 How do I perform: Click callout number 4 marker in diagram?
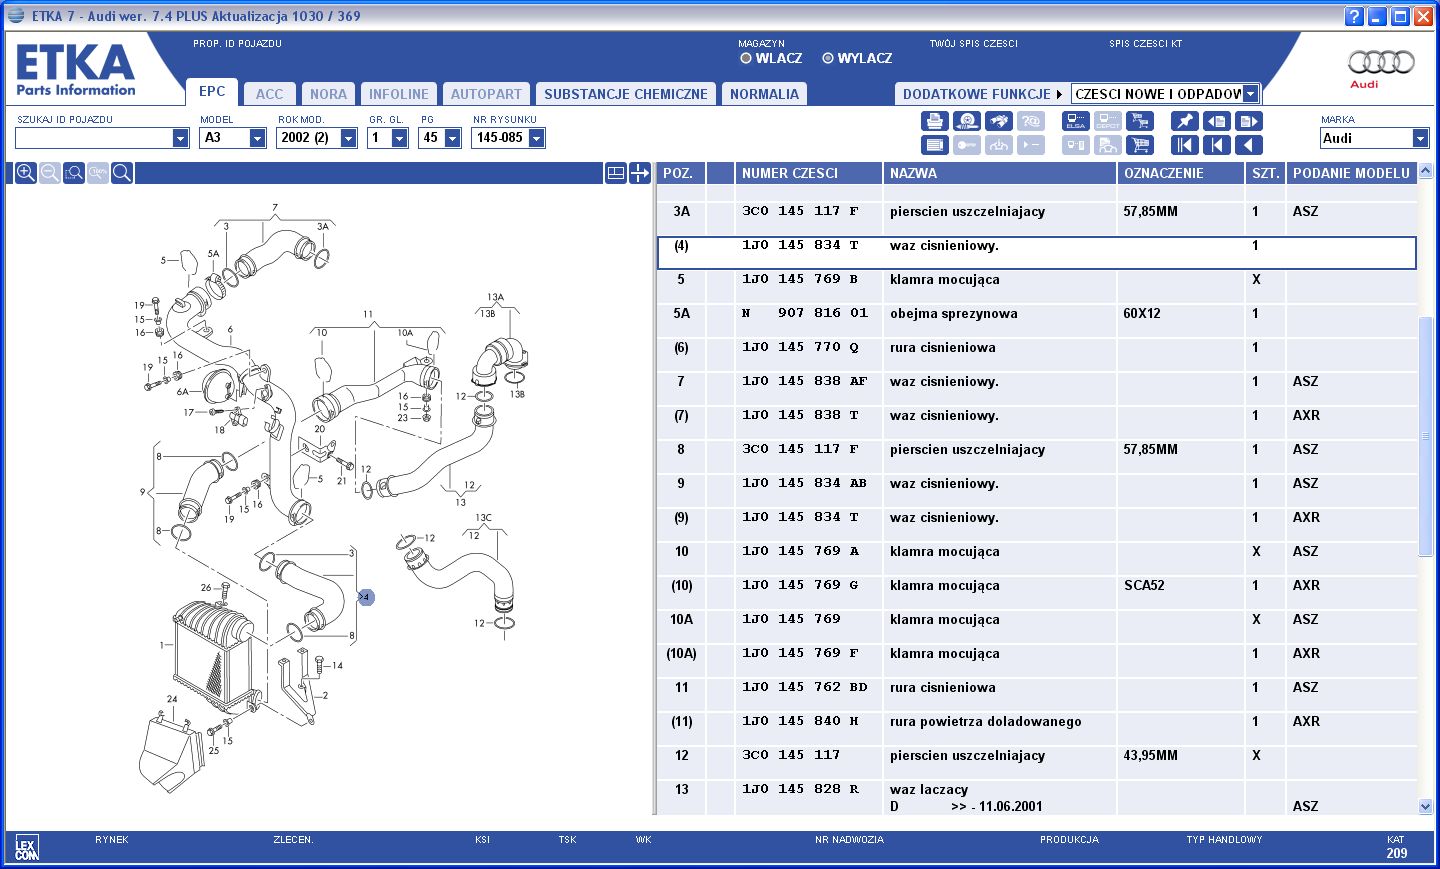pyautogui.click(x=366, y=597)
